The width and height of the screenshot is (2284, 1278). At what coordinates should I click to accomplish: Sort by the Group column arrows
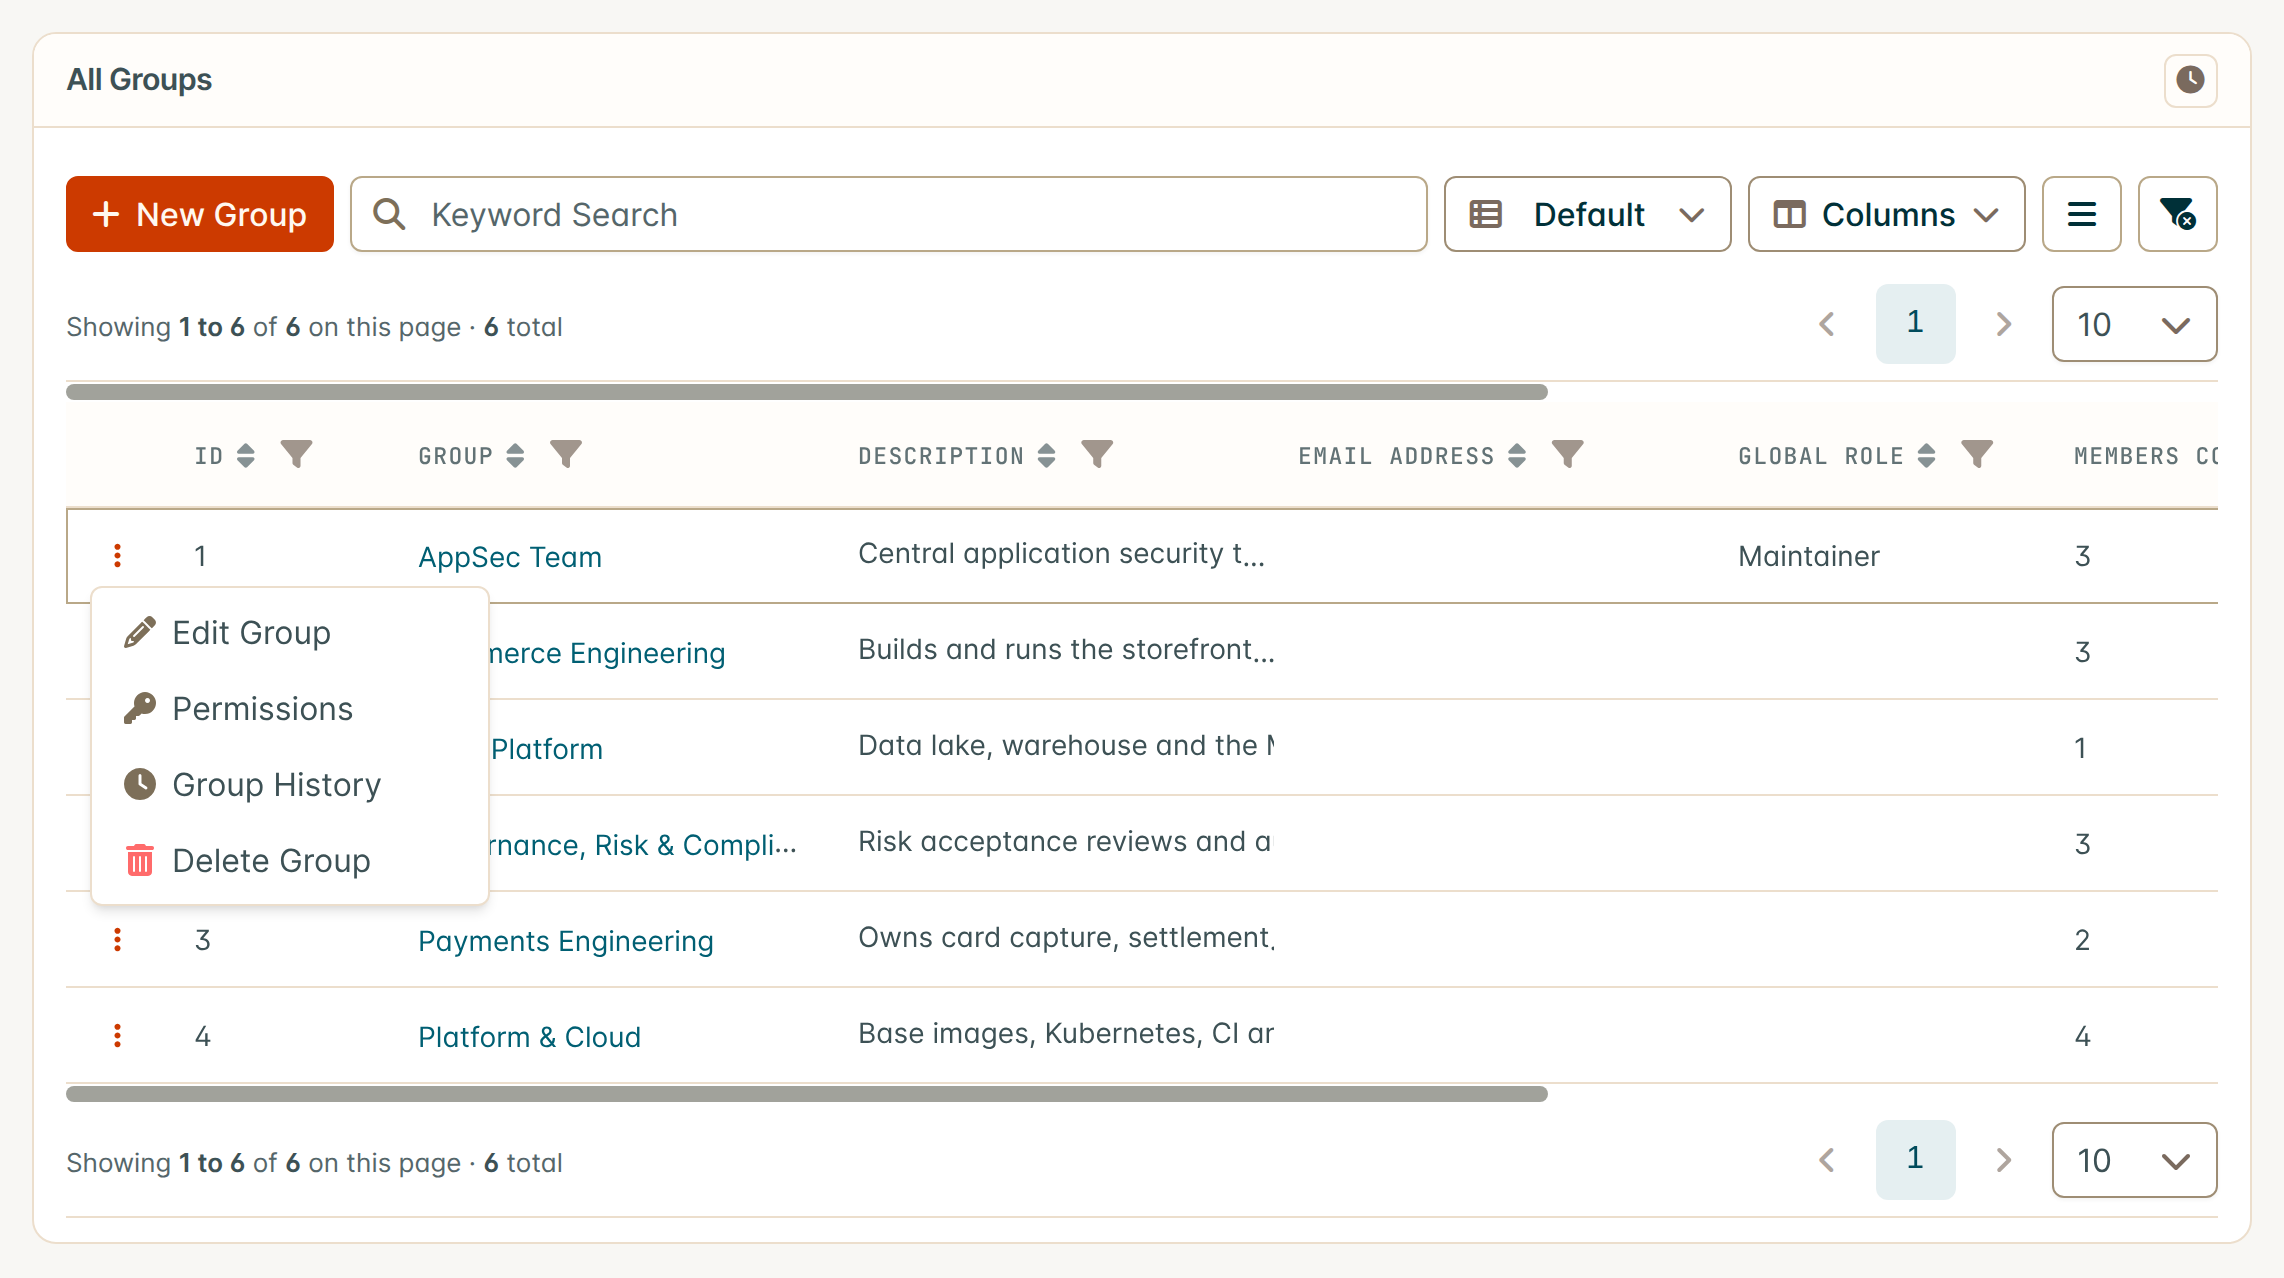tap(515, 456)
